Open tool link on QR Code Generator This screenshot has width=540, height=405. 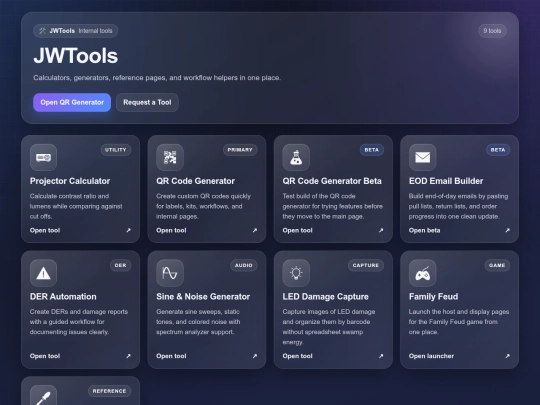tap(171, 230)
